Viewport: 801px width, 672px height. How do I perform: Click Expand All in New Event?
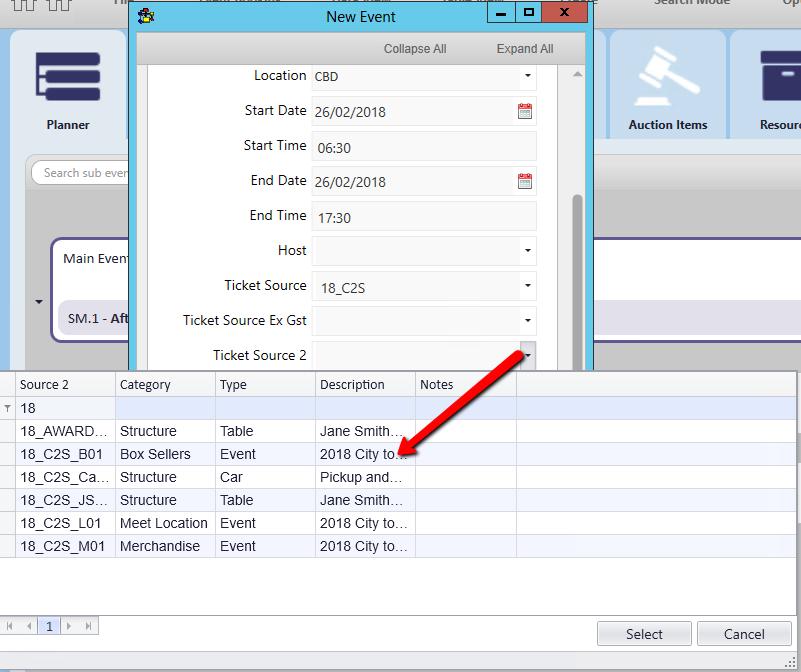(525, 49)
